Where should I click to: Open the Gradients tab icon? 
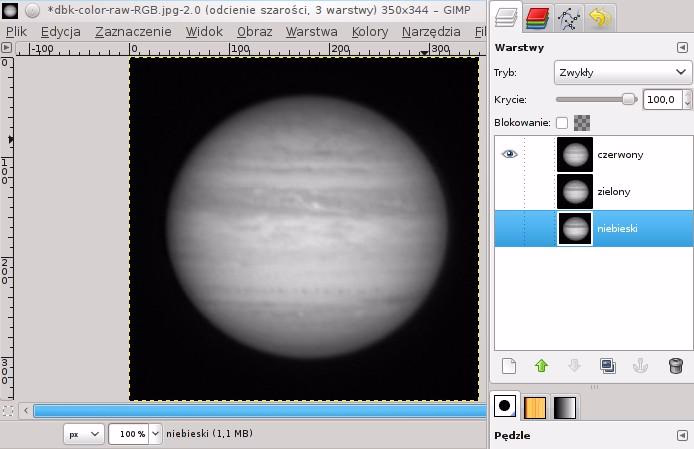[564, 407]
